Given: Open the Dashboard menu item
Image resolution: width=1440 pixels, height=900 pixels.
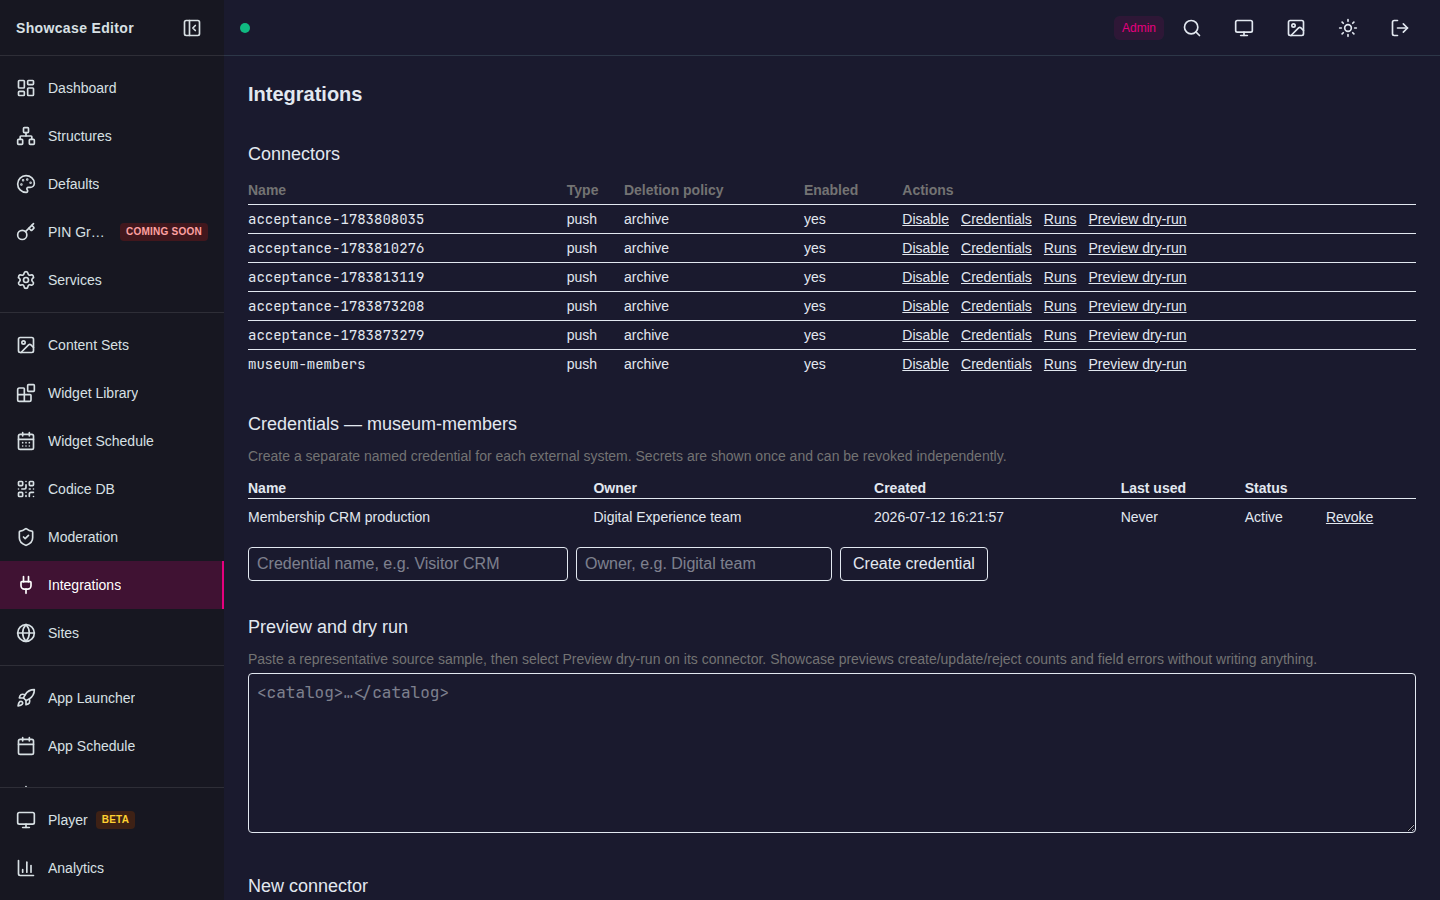Looking at the screenshot, I should [x=112, y=88].
